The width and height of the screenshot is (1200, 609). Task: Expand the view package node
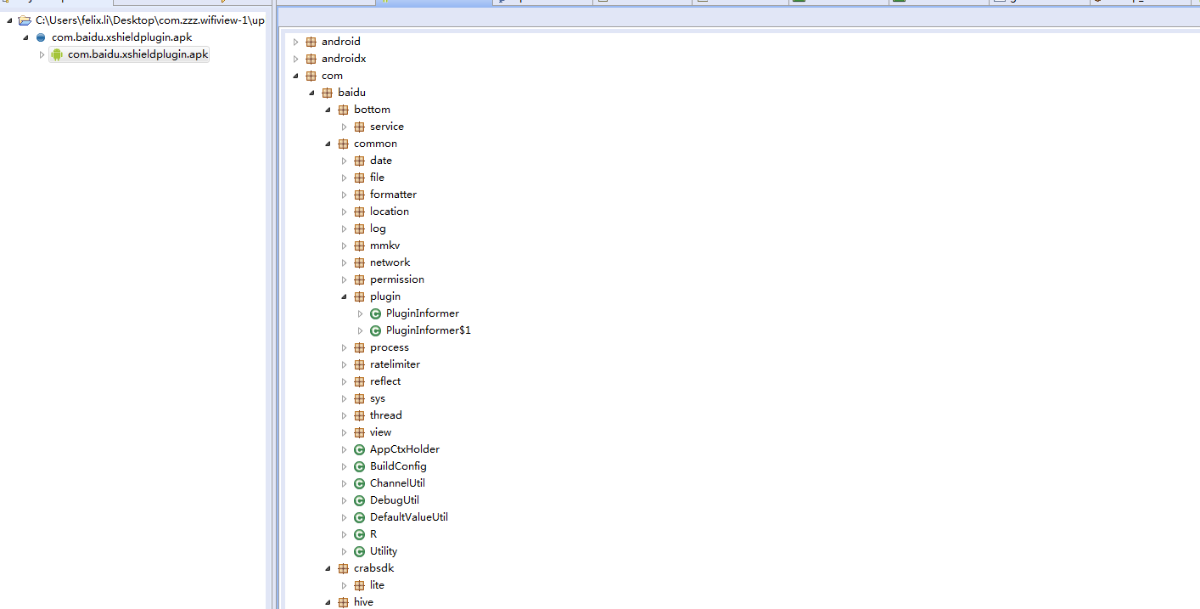pyautogui.click(x=344, y=433)
